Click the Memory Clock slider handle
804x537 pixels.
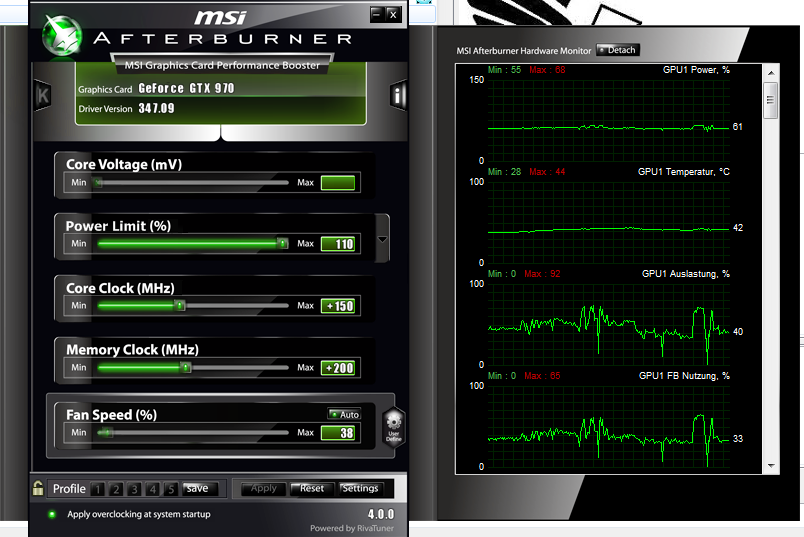pyautogui.click(x=186, y=367)
